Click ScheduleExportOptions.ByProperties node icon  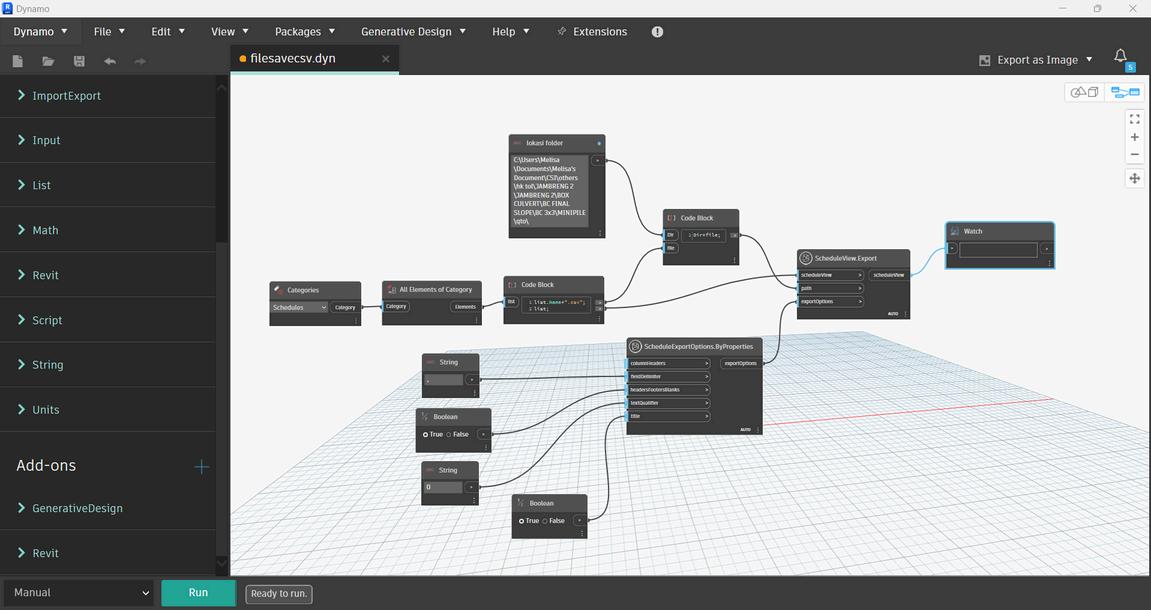coord(635,346)
